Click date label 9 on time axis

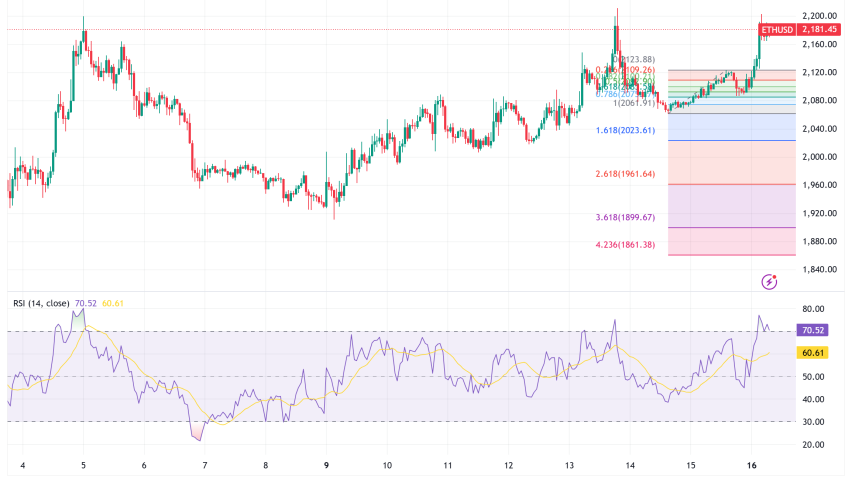click(x=327, y=466)
